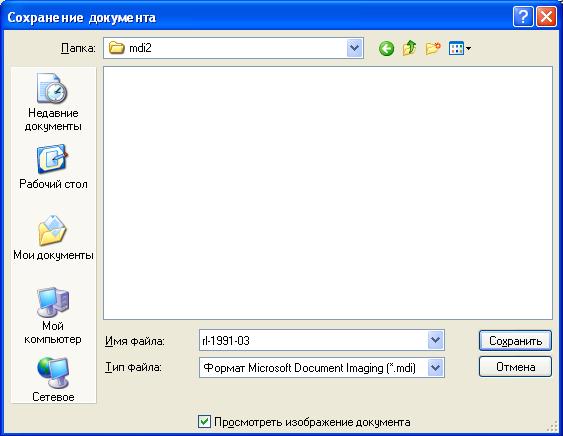Screen dimensions: 563x436
Task: Open Недавние документы shortcut
Action: pos(53,102)
